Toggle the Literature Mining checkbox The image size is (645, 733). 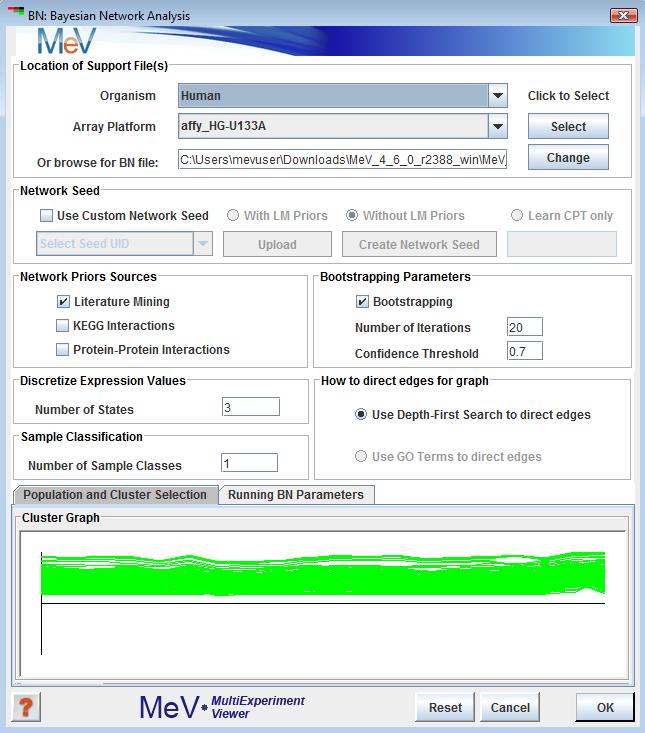tap(64, 301)
